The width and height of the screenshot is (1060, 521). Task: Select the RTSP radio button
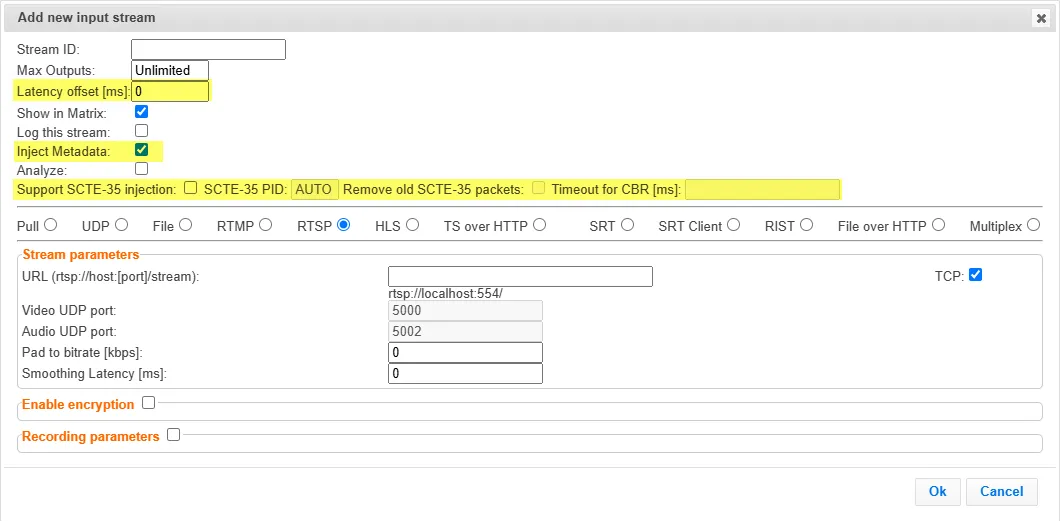coord(343,224)
